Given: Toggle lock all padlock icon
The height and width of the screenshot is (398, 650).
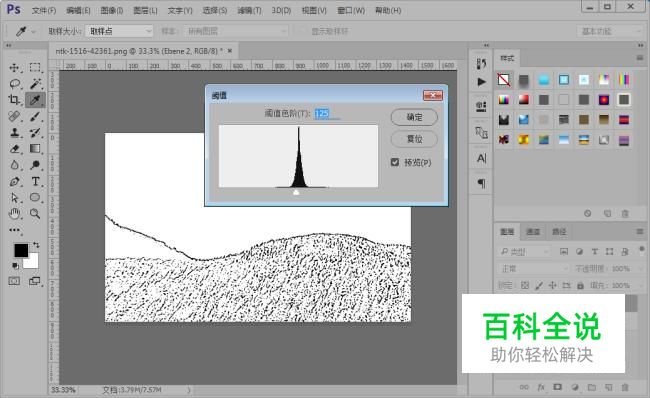Looking at the screenshot, I should 580,285.
